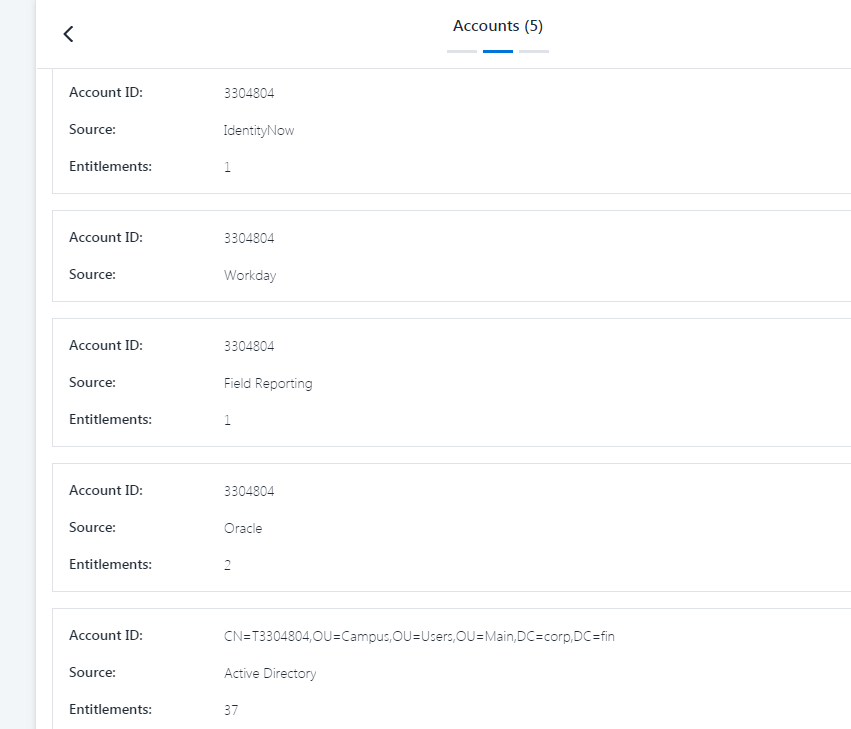Click Account ID value in Field Reporting card
Image resolution: width=851 pixels, height=729 pixels.
tap(249, 346)
